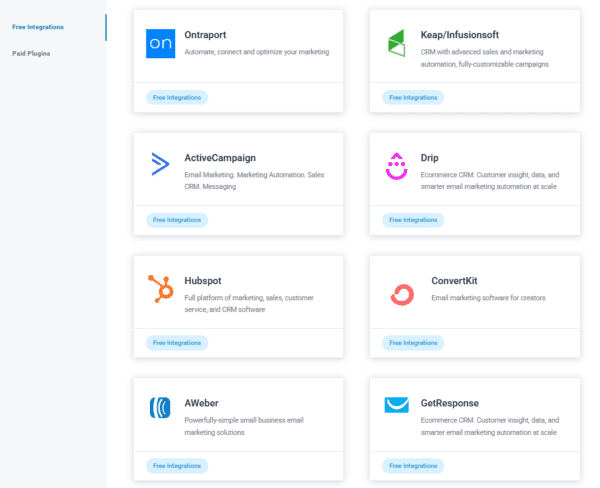This screenshot has width=600, height=488.
Task: Click Free Integrations tag under ConvertKit
Action: coord(413,343)
